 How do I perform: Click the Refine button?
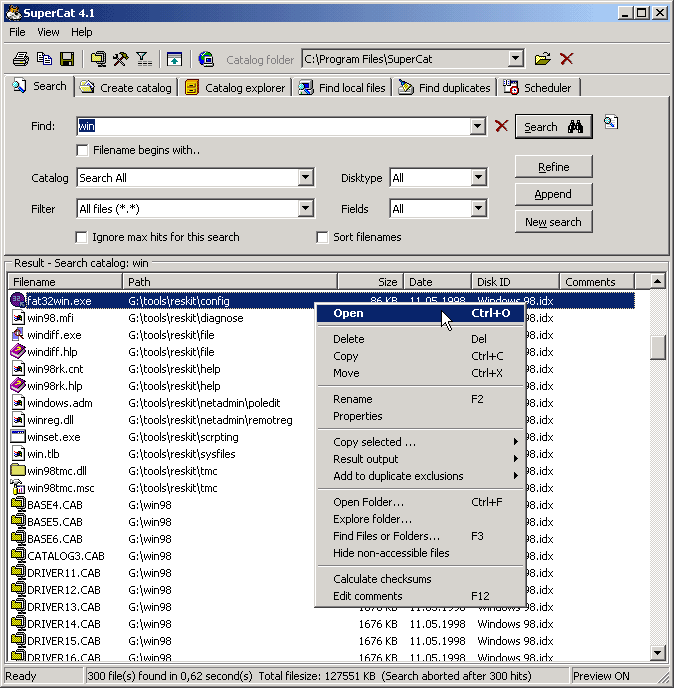(553, 167)
